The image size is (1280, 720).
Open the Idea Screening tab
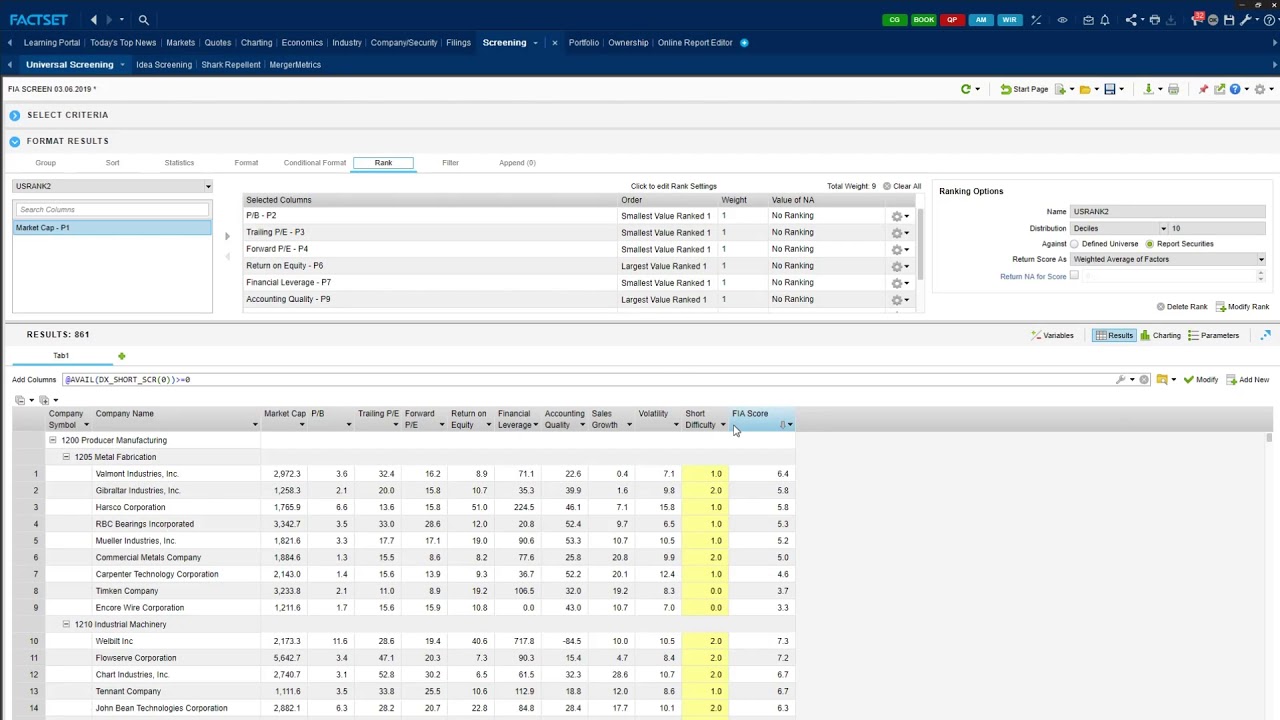pyautogui.click(x=164, y=65)
